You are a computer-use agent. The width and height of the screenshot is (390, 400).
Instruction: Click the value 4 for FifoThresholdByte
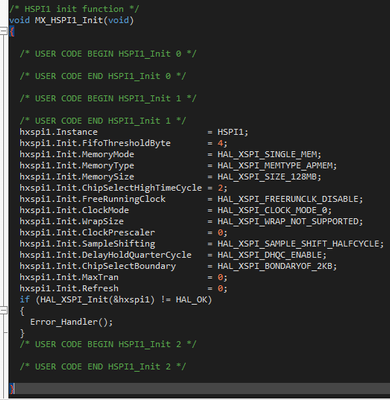pyautogui.click(x=220, y=143)
